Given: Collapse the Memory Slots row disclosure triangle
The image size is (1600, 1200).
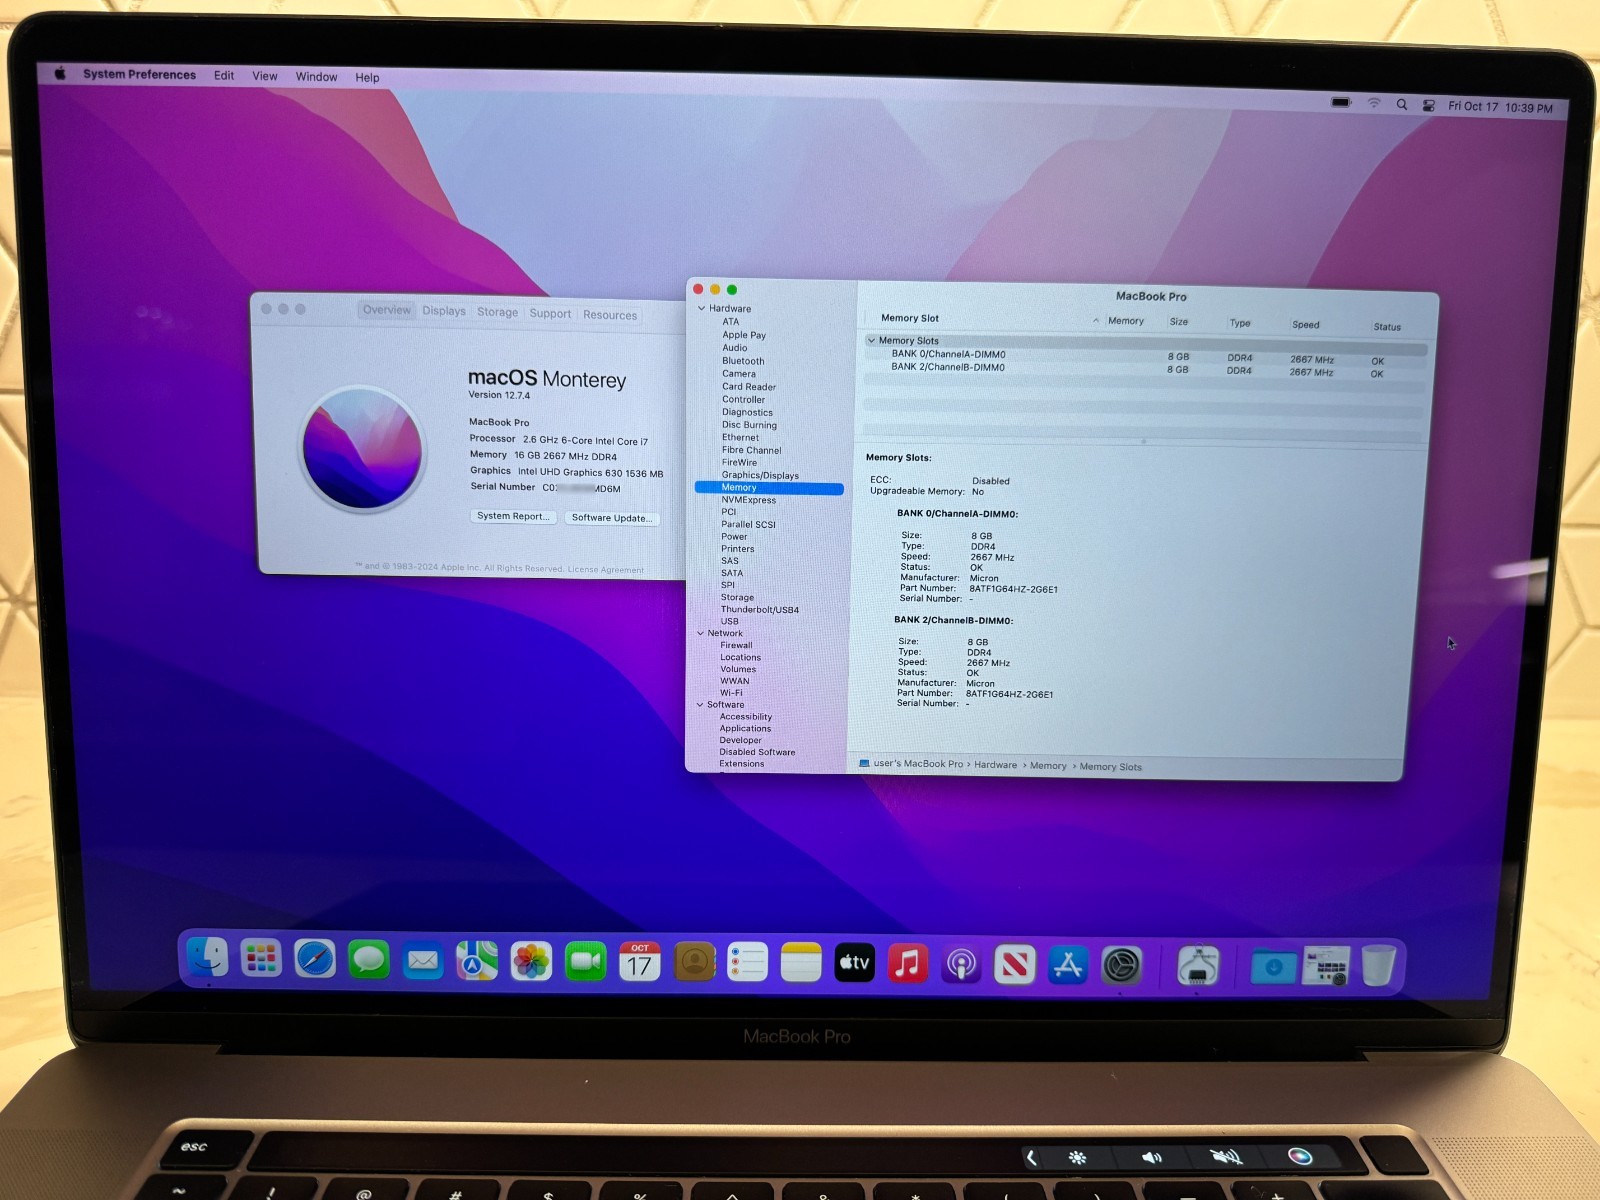Looking at the screenshot, I should [871, 340].
